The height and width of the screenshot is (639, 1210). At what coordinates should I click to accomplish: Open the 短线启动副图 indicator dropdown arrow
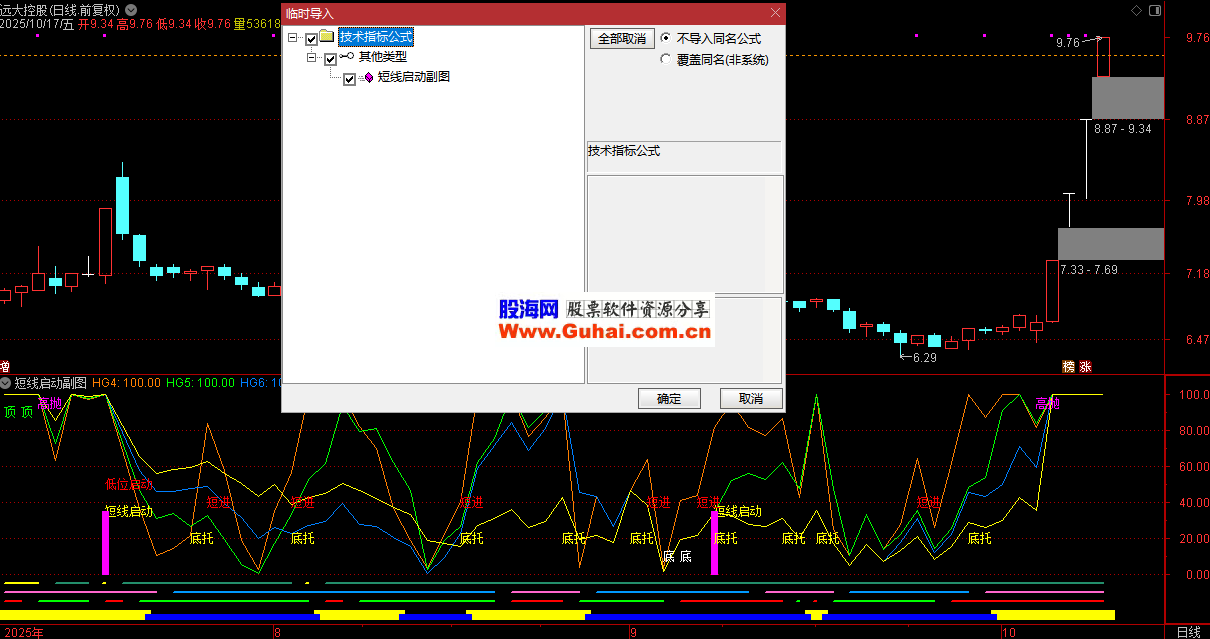click(6, 383)
